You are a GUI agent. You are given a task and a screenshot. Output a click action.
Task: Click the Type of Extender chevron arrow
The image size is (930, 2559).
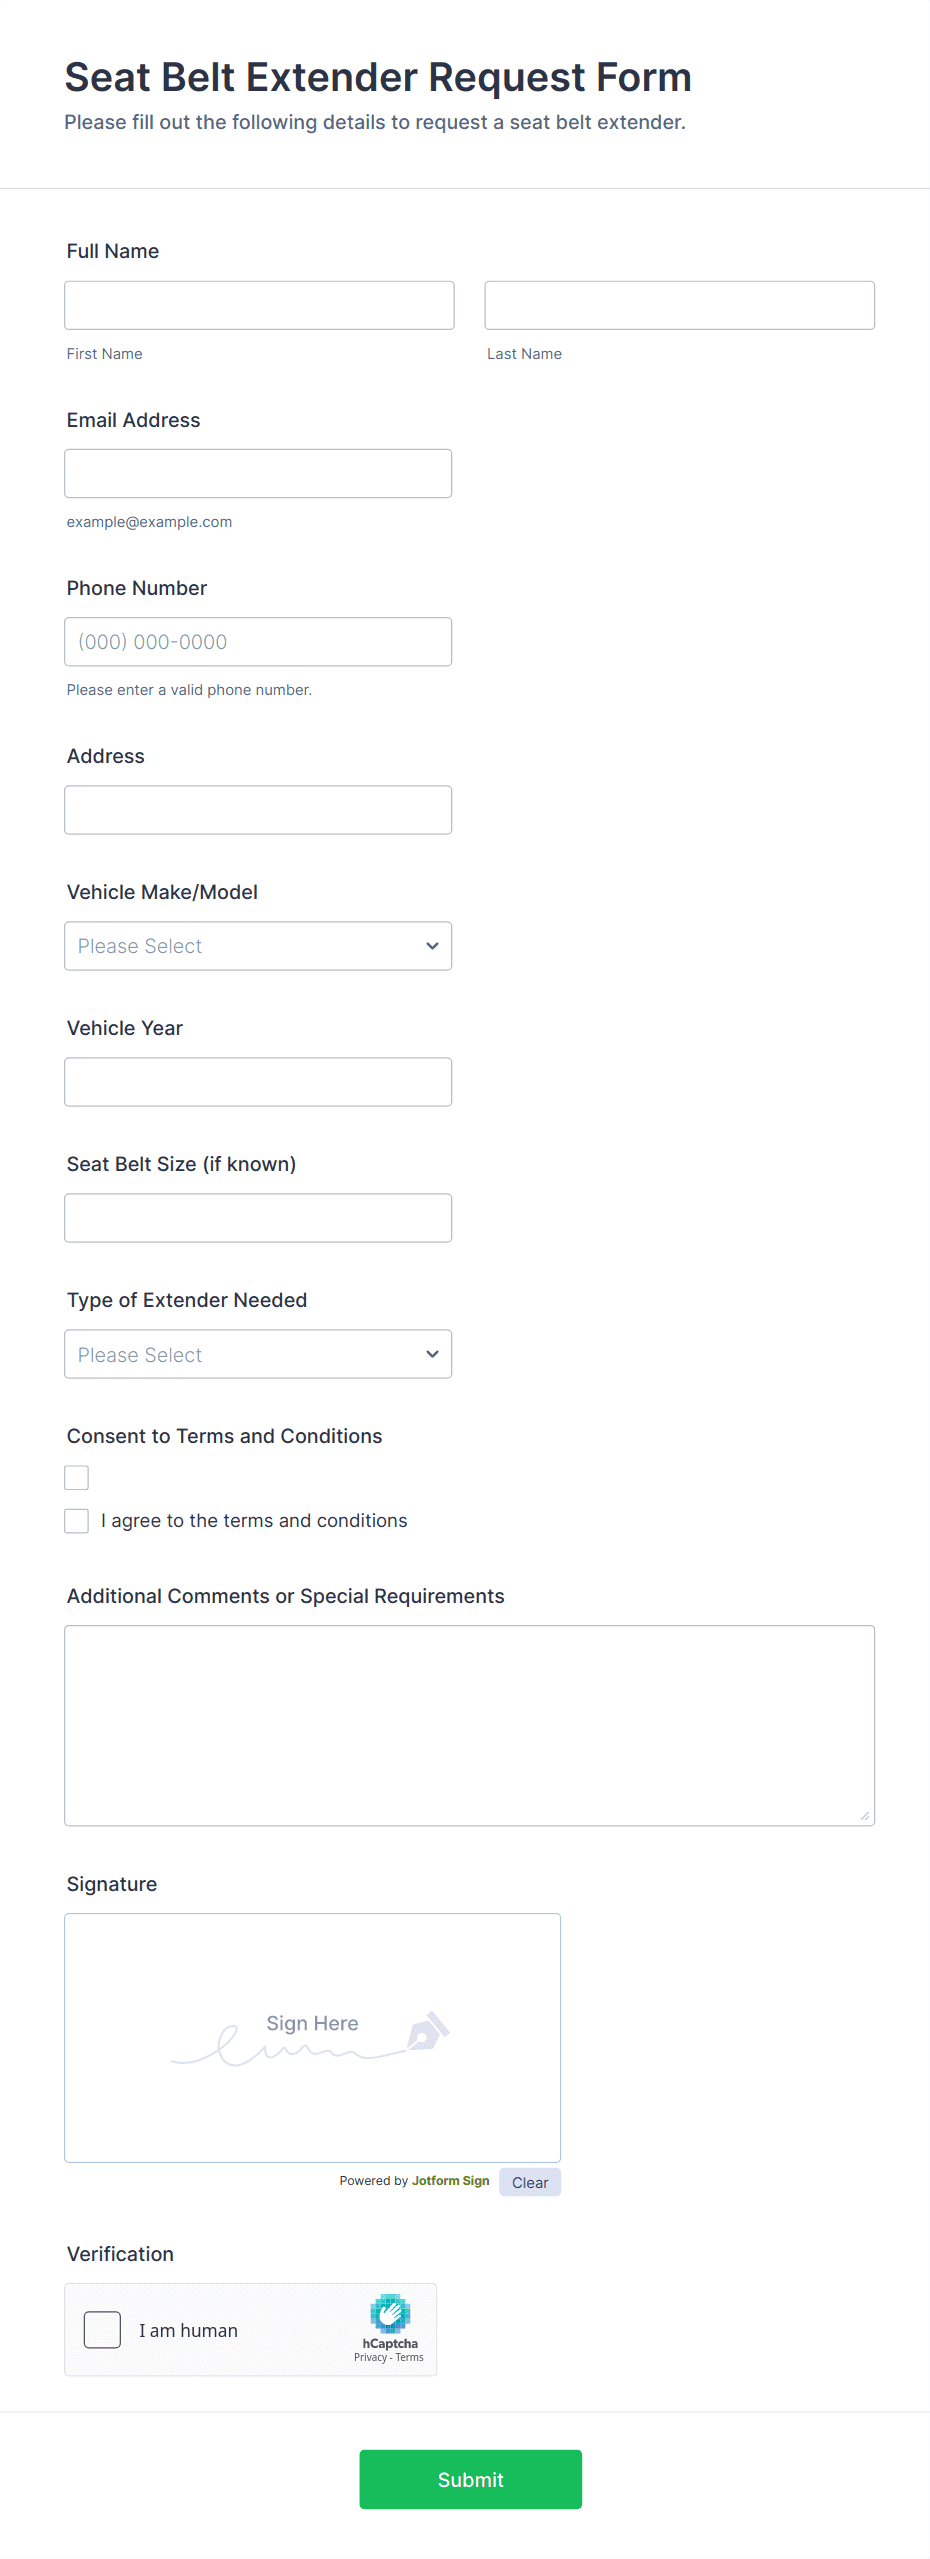tap(432, 1354)
